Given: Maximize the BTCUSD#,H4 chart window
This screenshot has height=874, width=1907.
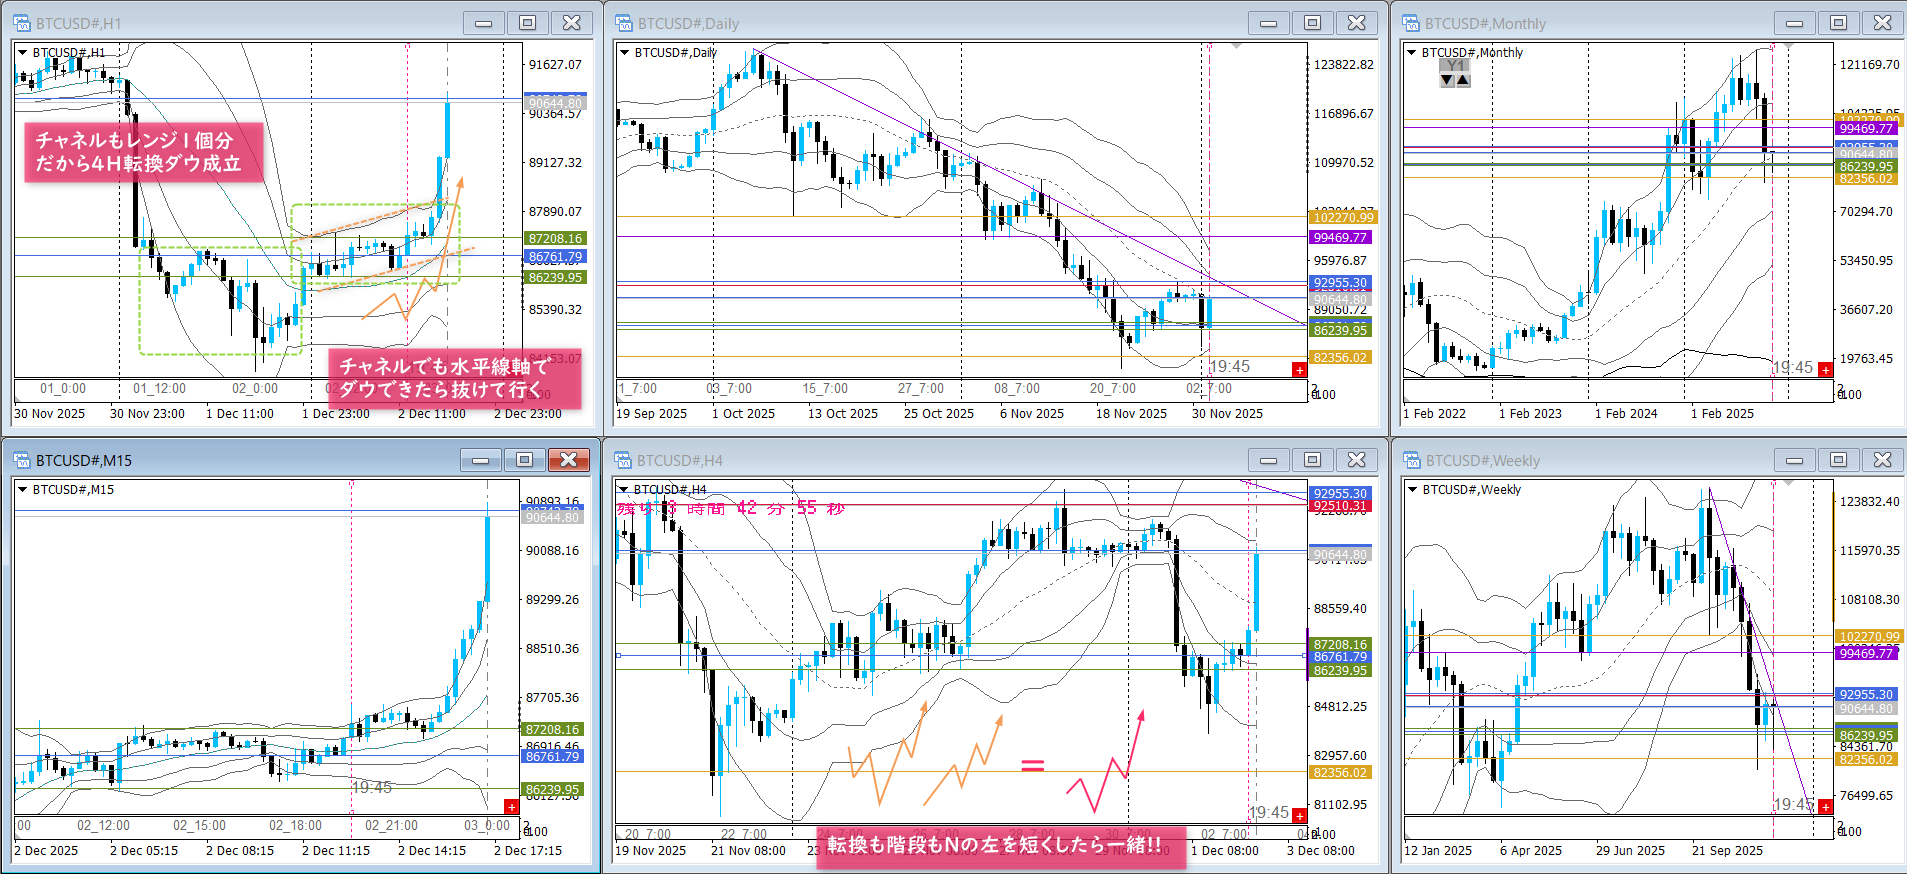Looking at the screenshot, I should (x=1312, y=460).
